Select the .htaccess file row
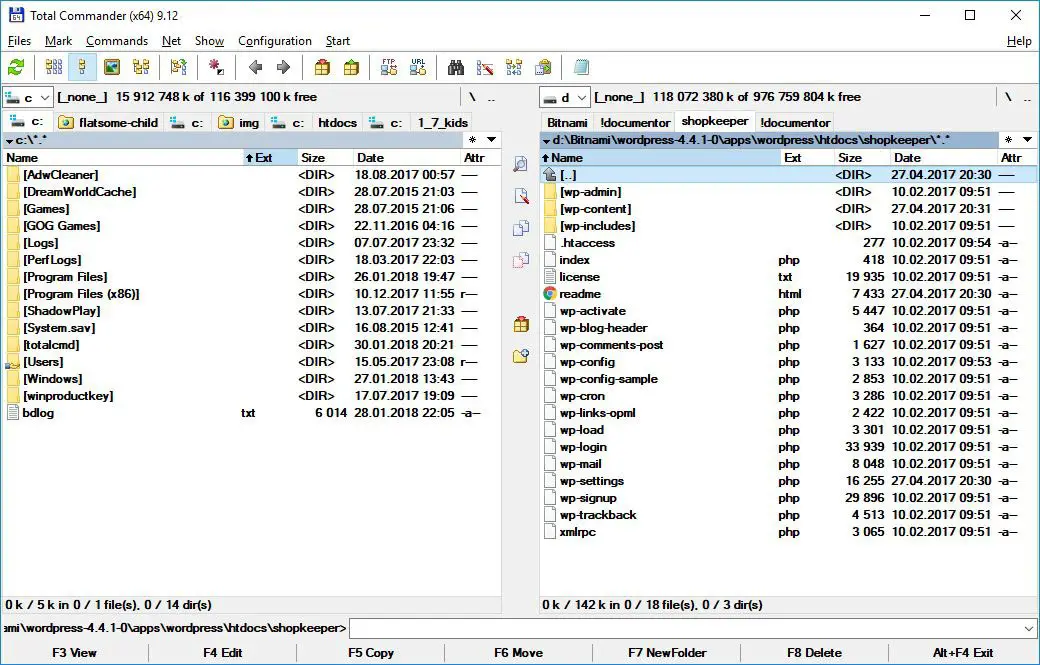Image resolution: width=1040 pixels, height=665 pixels. pyautogui.click(x=789, y=243)
